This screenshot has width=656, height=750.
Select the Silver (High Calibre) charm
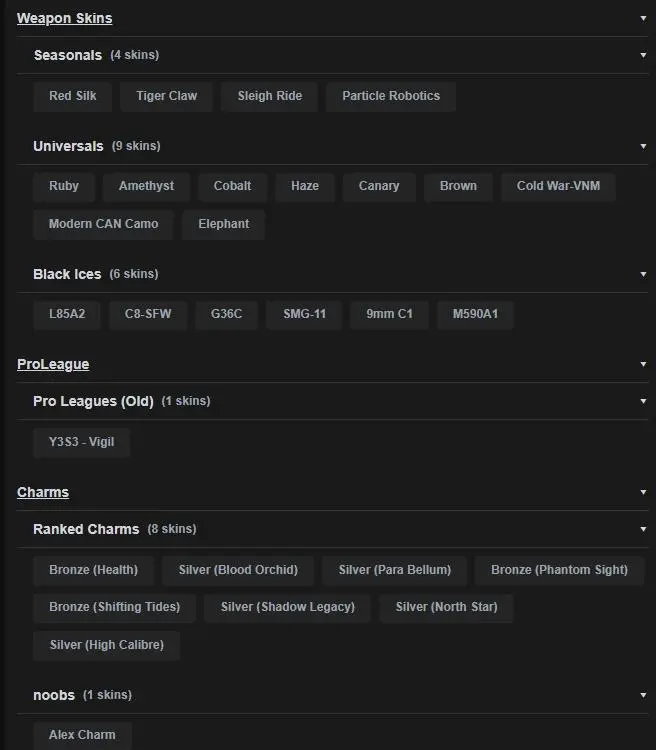(x=107, y=645)
